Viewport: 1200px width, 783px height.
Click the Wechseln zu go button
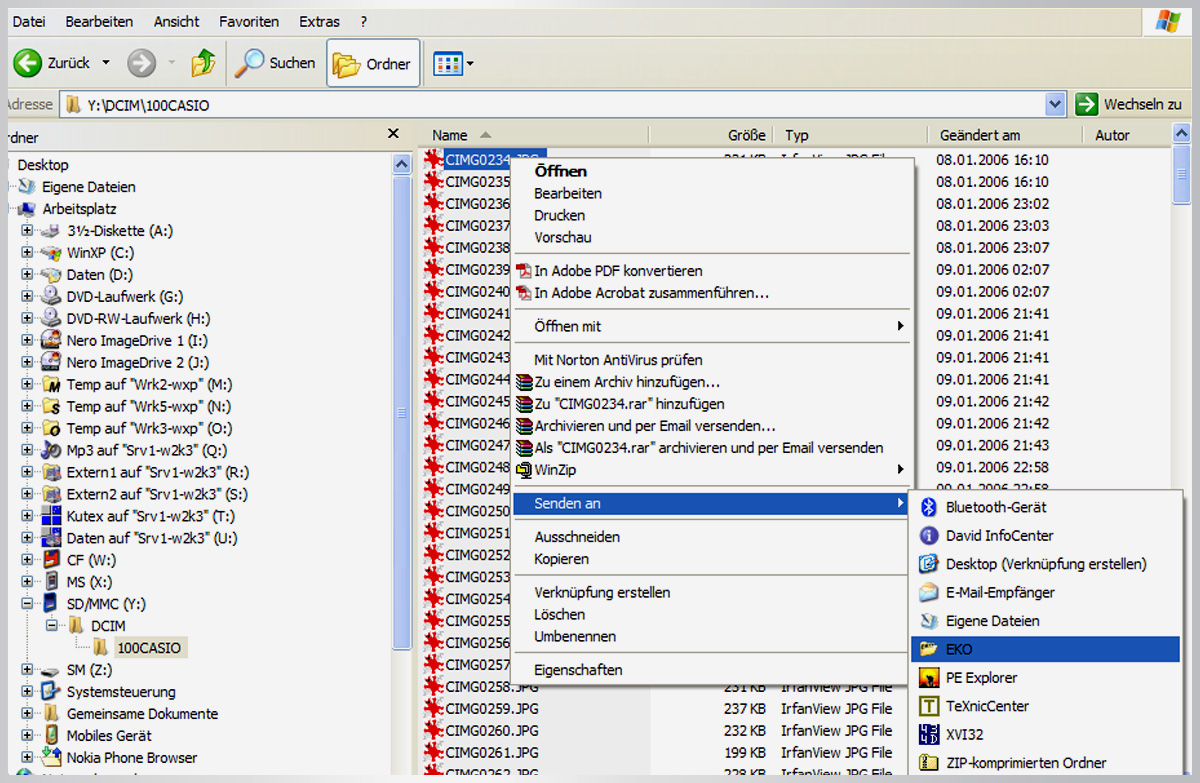tap(1129, 104)
